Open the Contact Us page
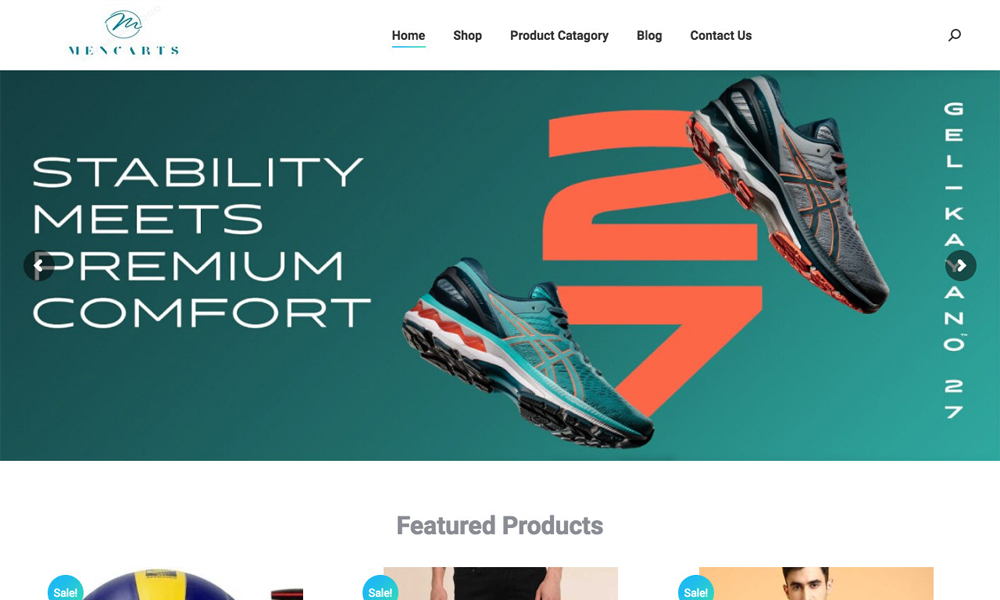The width and height of the screenshot is (1000, 600). coord(721,36)
